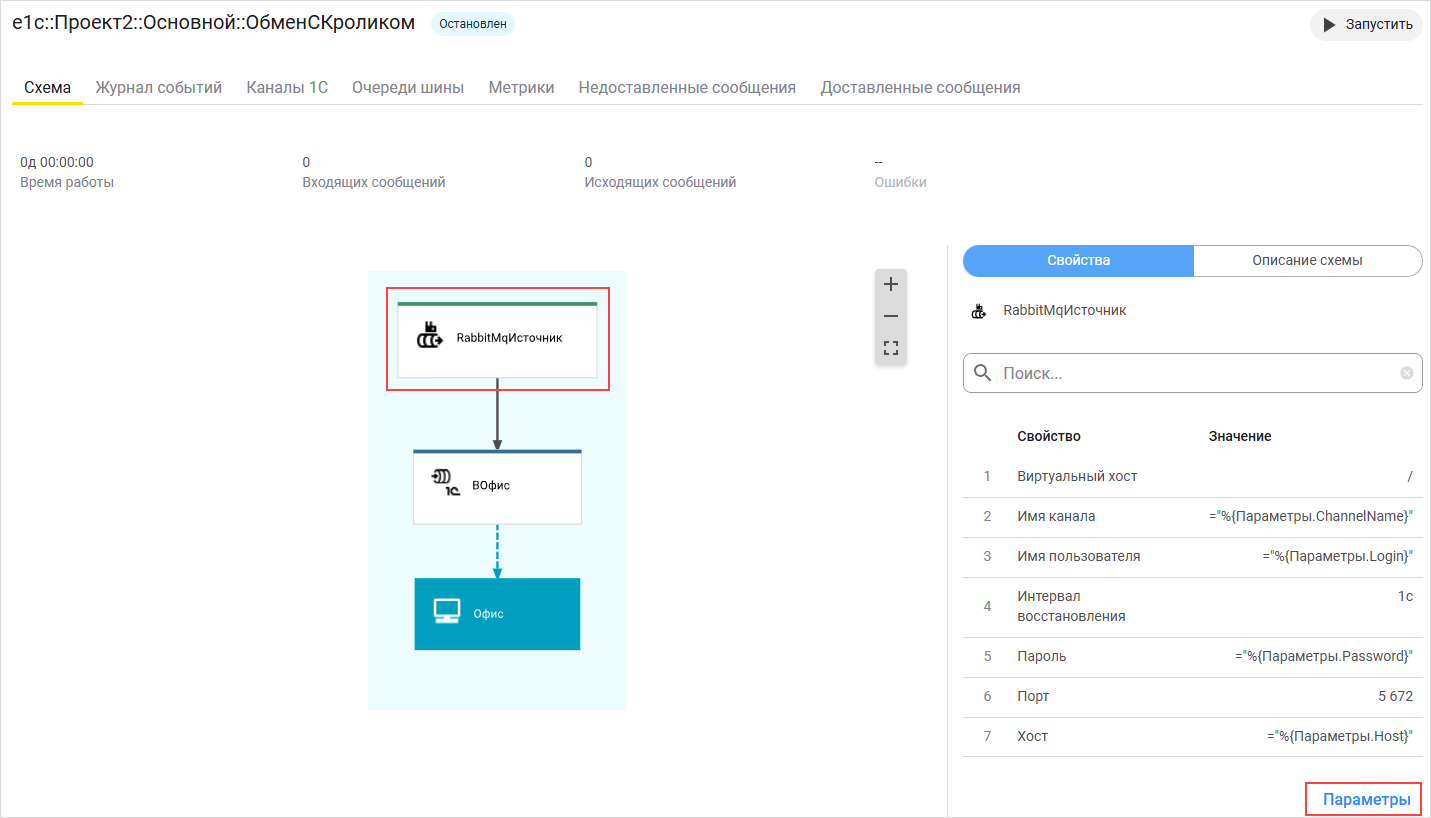1431x818 pixels.
Task: Open the Каналы 1С tab
Action: tap(287, 87)
